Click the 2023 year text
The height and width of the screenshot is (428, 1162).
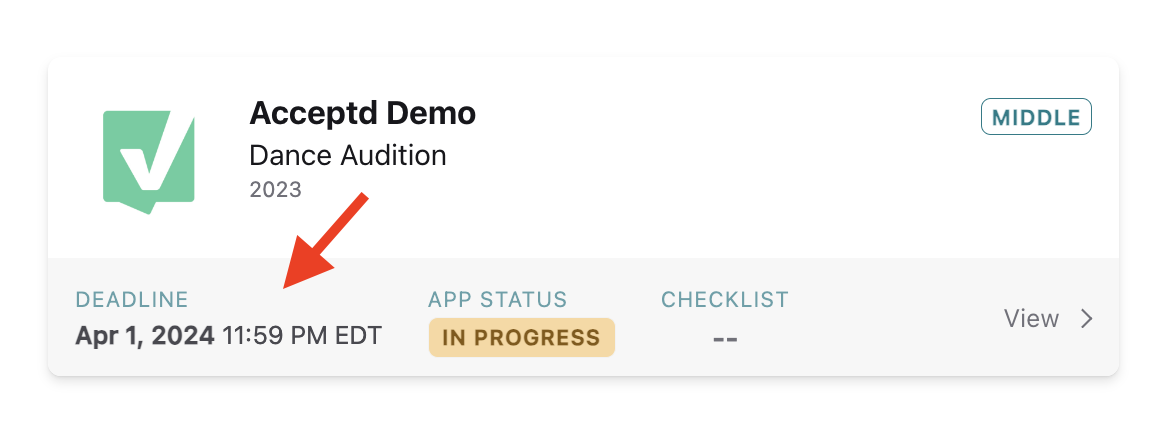click(x=275, y=190)
